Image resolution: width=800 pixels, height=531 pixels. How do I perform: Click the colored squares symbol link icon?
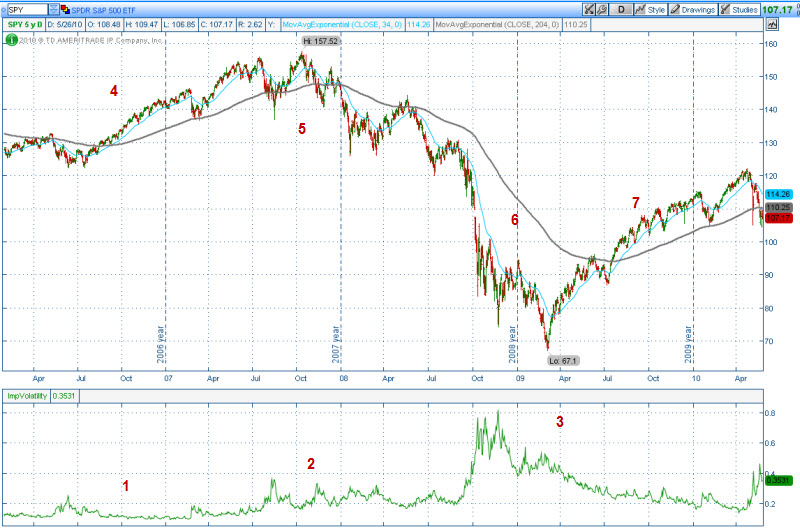point(65,10)
